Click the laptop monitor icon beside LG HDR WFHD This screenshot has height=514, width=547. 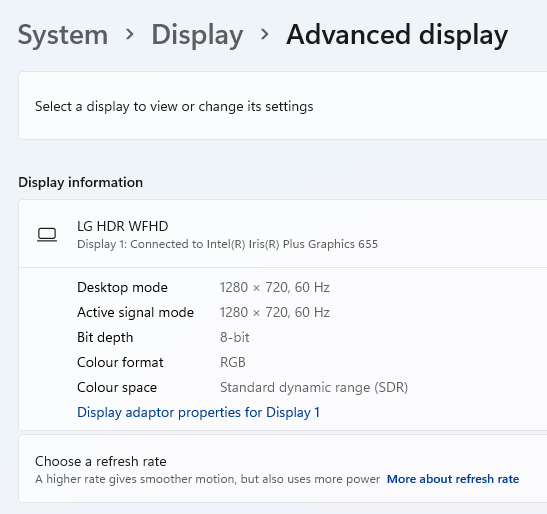[x=47, y=234]
